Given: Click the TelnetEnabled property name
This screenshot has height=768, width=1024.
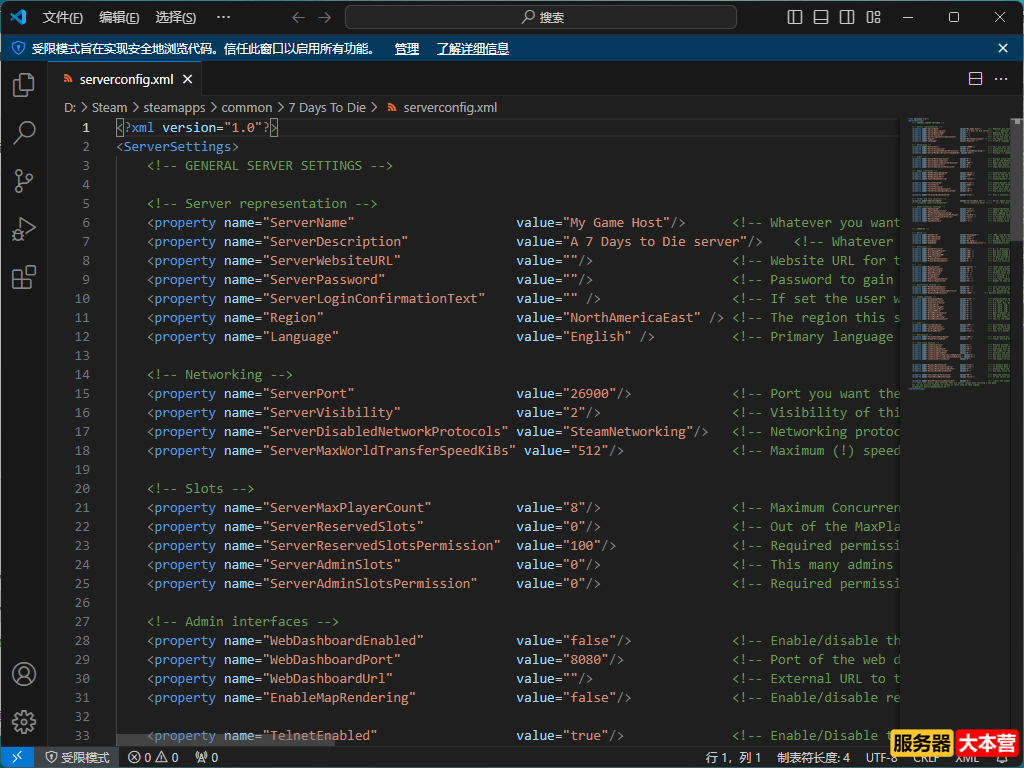Looking at the screenshot, I should [x=320, y=735].
